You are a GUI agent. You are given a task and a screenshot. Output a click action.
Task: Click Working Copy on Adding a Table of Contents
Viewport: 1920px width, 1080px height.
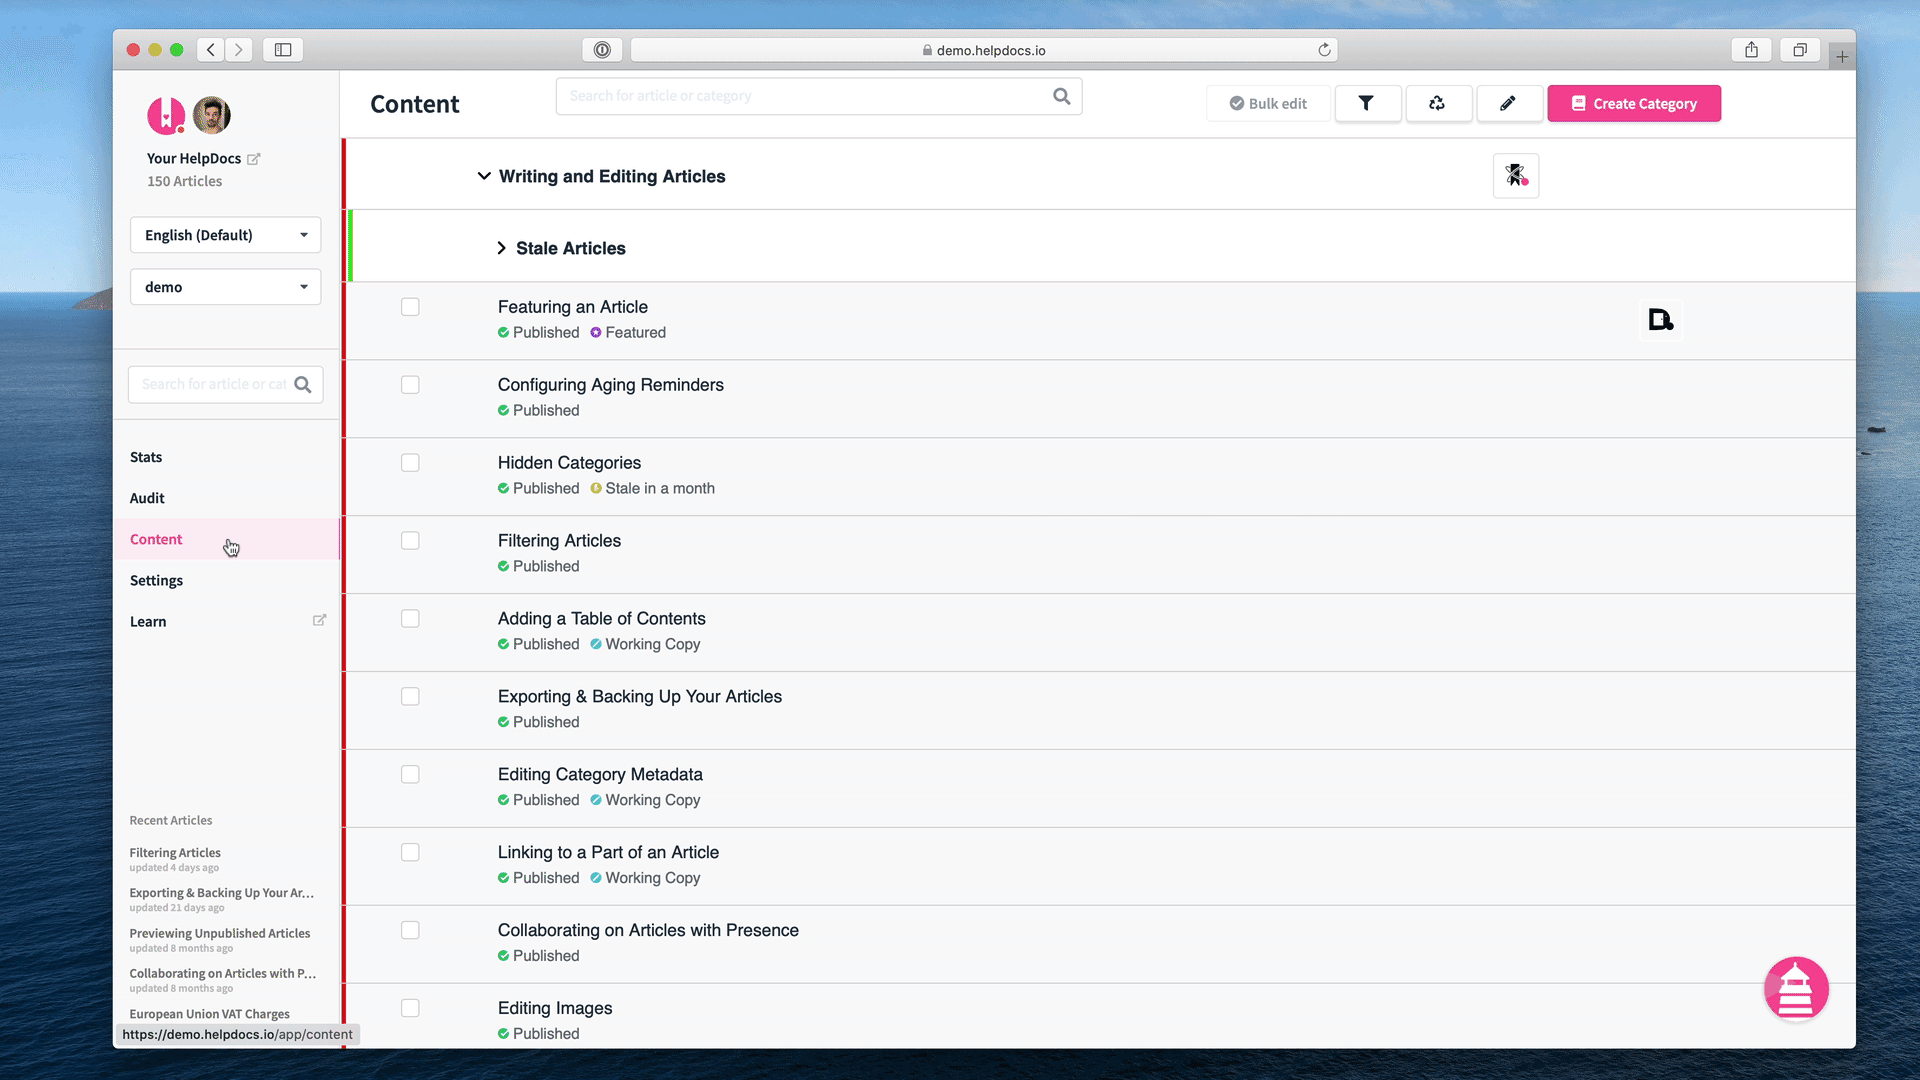point(652,644)
